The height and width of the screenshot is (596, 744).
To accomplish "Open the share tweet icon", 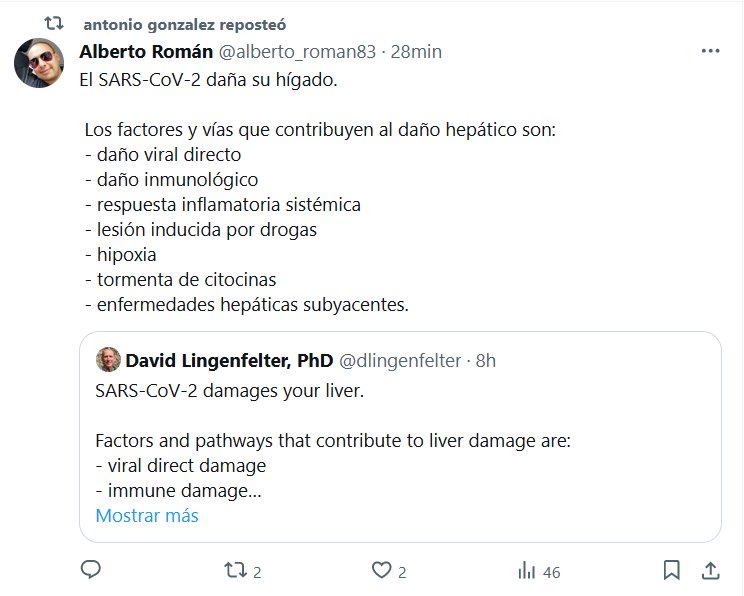I will click(x=710, y=571).
